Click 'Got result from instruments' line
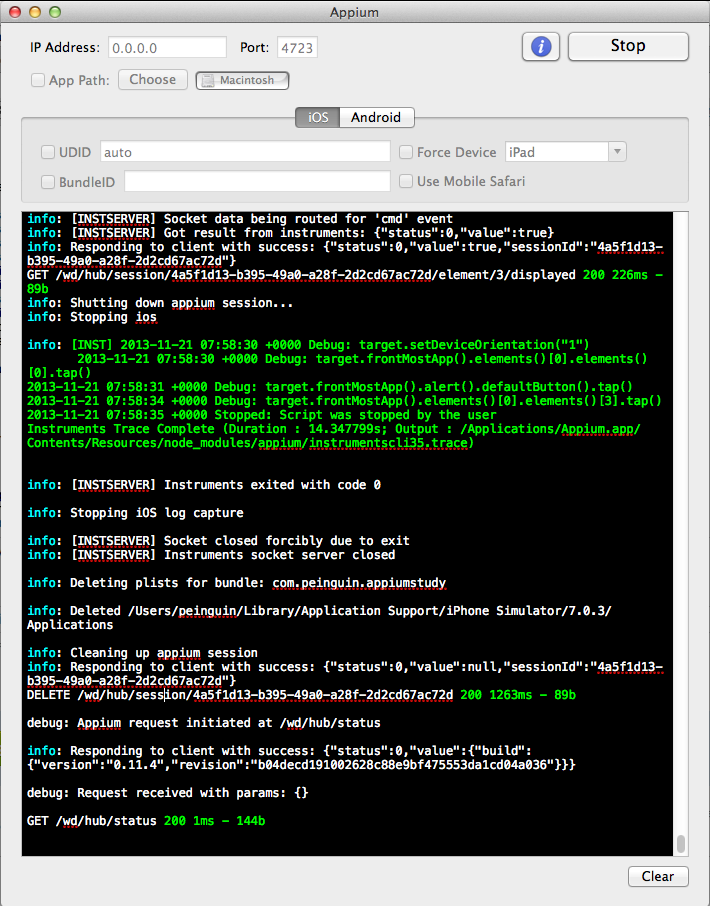 coord(290,233)
